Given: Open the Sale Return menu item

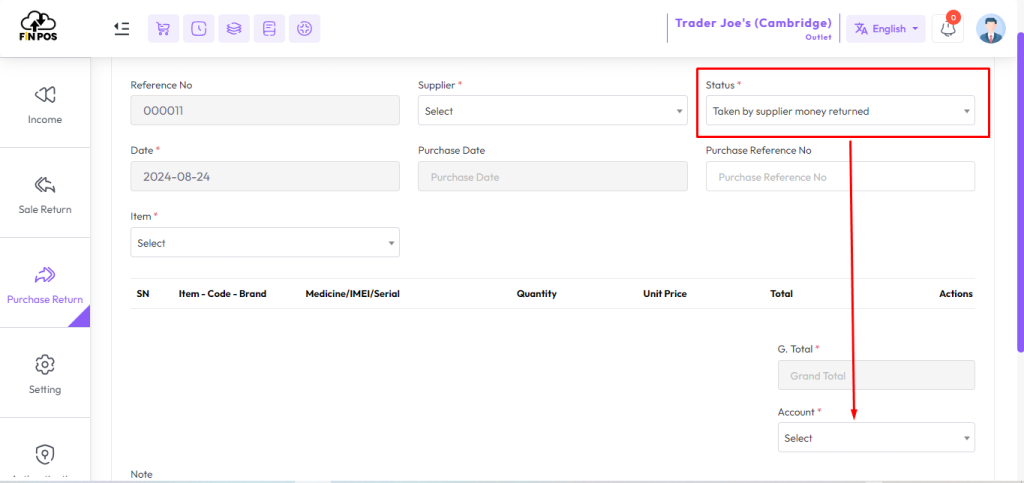Looking at the screenshot, I should click(45, 193).
